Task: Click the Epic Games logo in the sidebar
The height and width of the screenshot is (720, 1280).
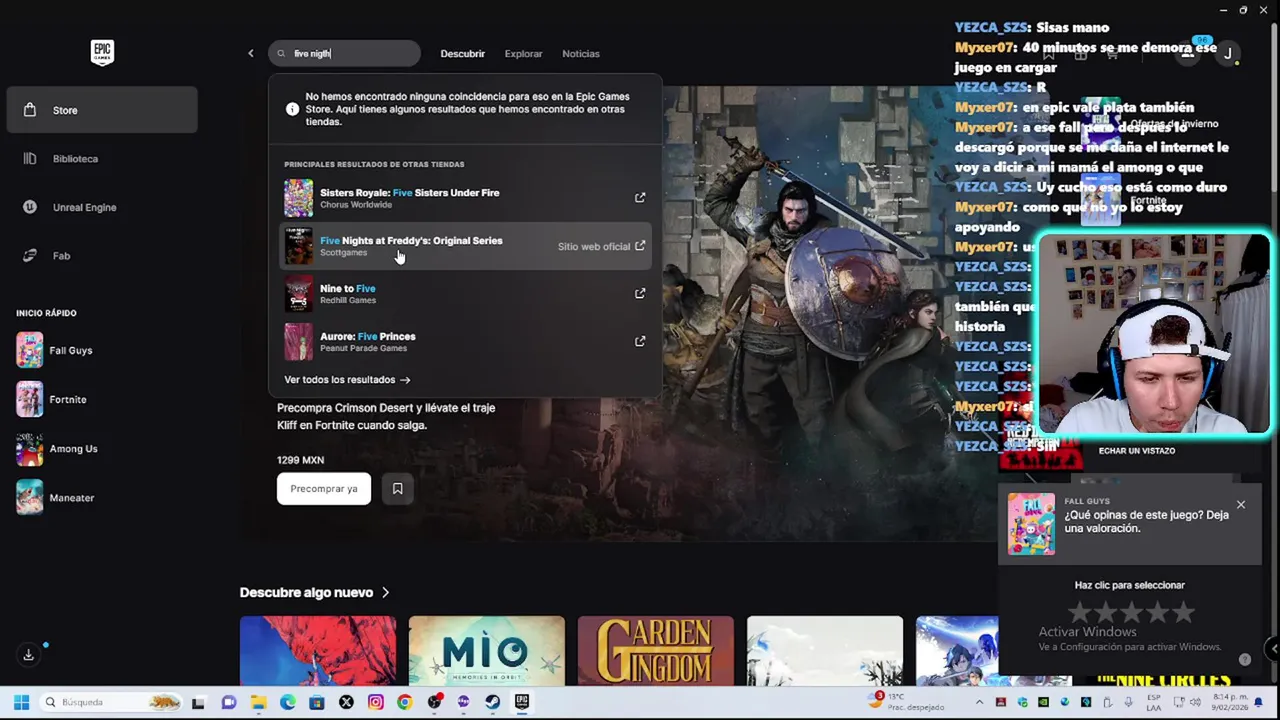Action: [102, 53]
